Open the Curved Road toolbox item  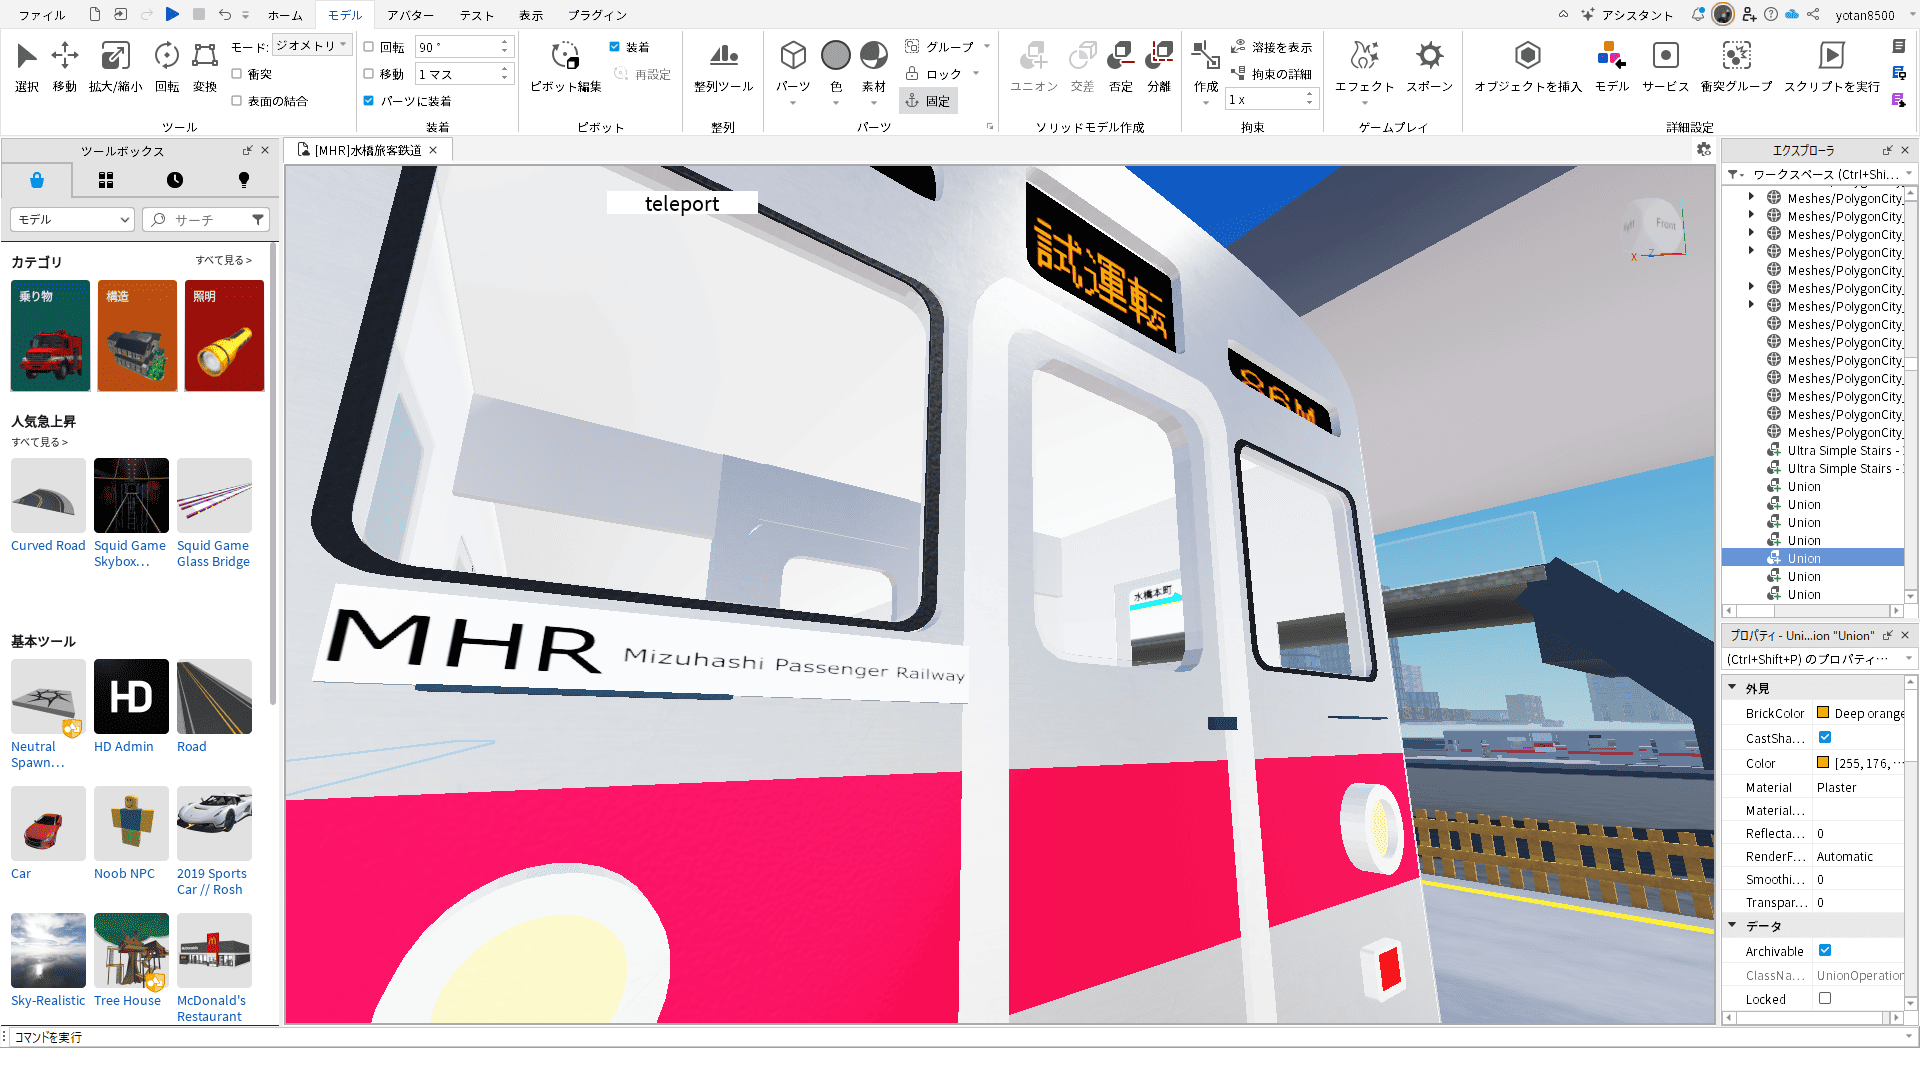pyautogui.click(x=48, y=505)
